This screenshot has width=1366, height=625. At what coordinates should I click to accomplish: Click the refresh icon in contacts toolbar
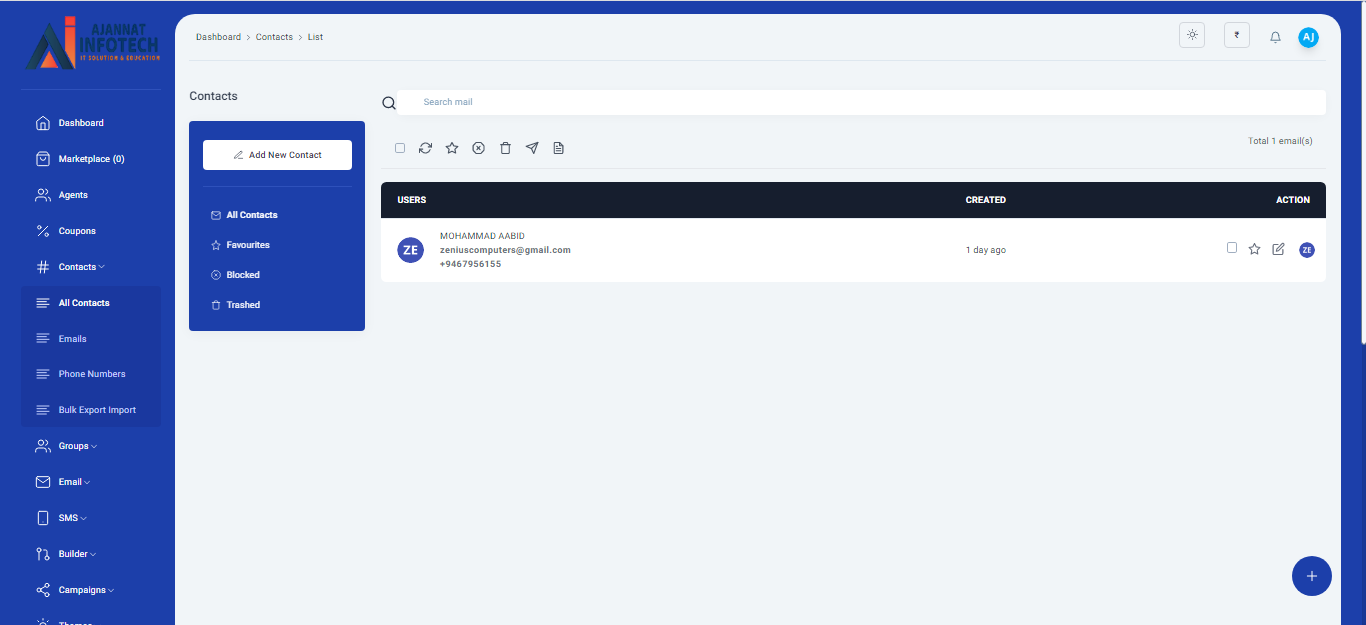point(425,148)
